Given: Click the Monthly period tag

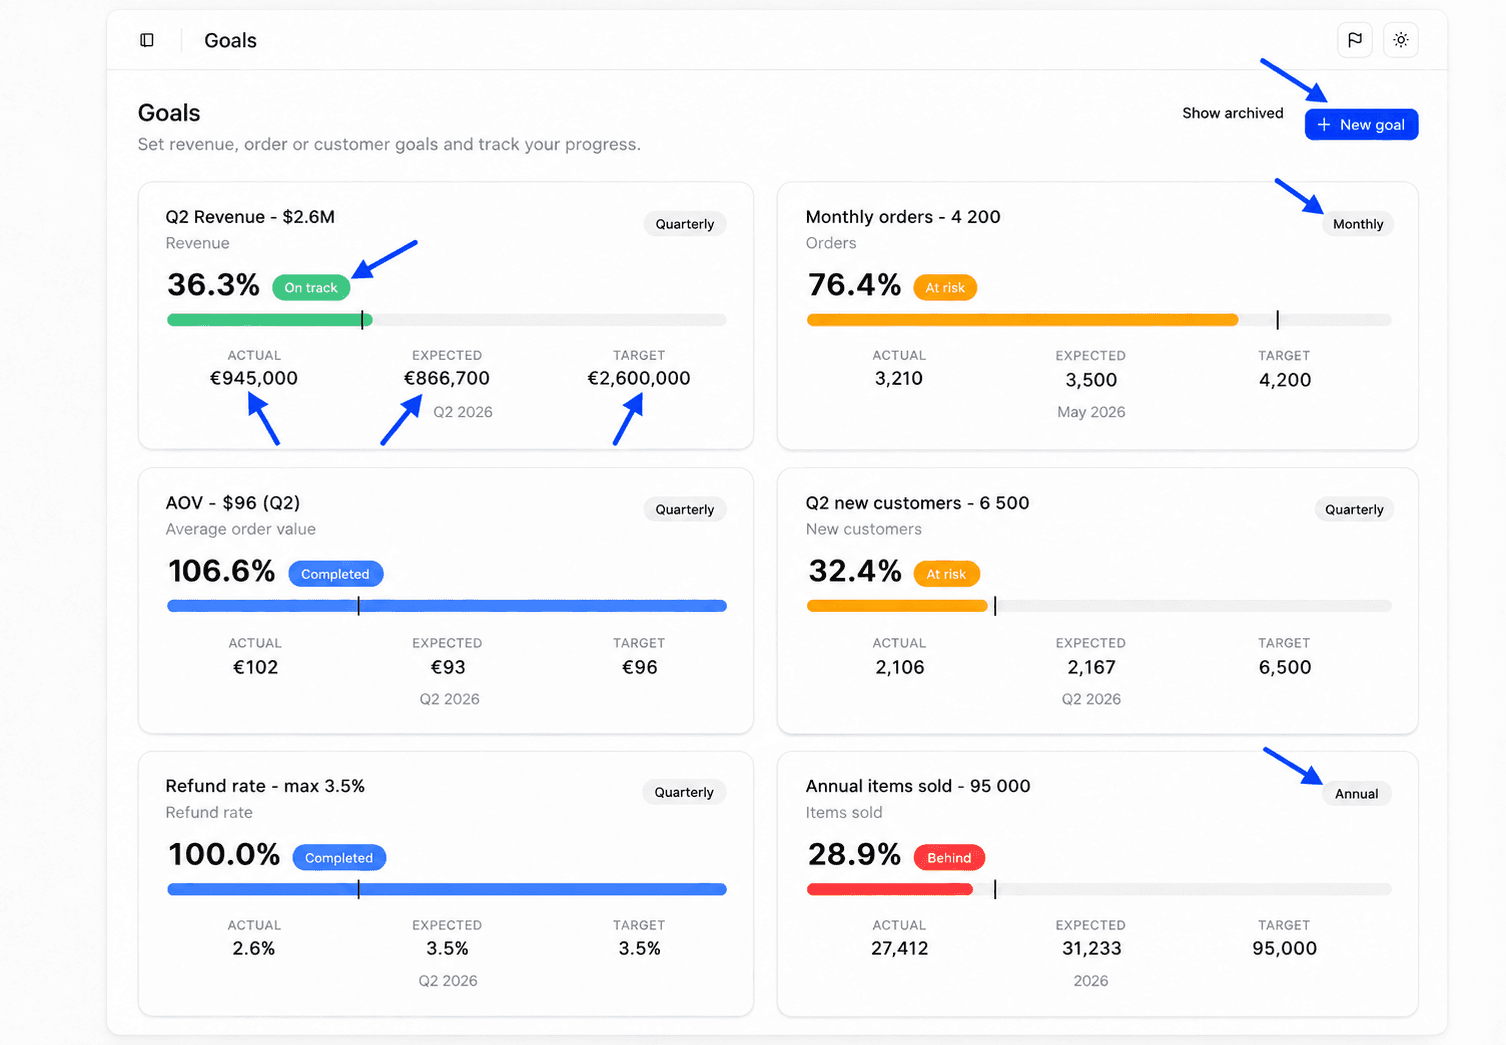Looking at the screenshot, I should pyautogui.click(x=1358, y=224).
